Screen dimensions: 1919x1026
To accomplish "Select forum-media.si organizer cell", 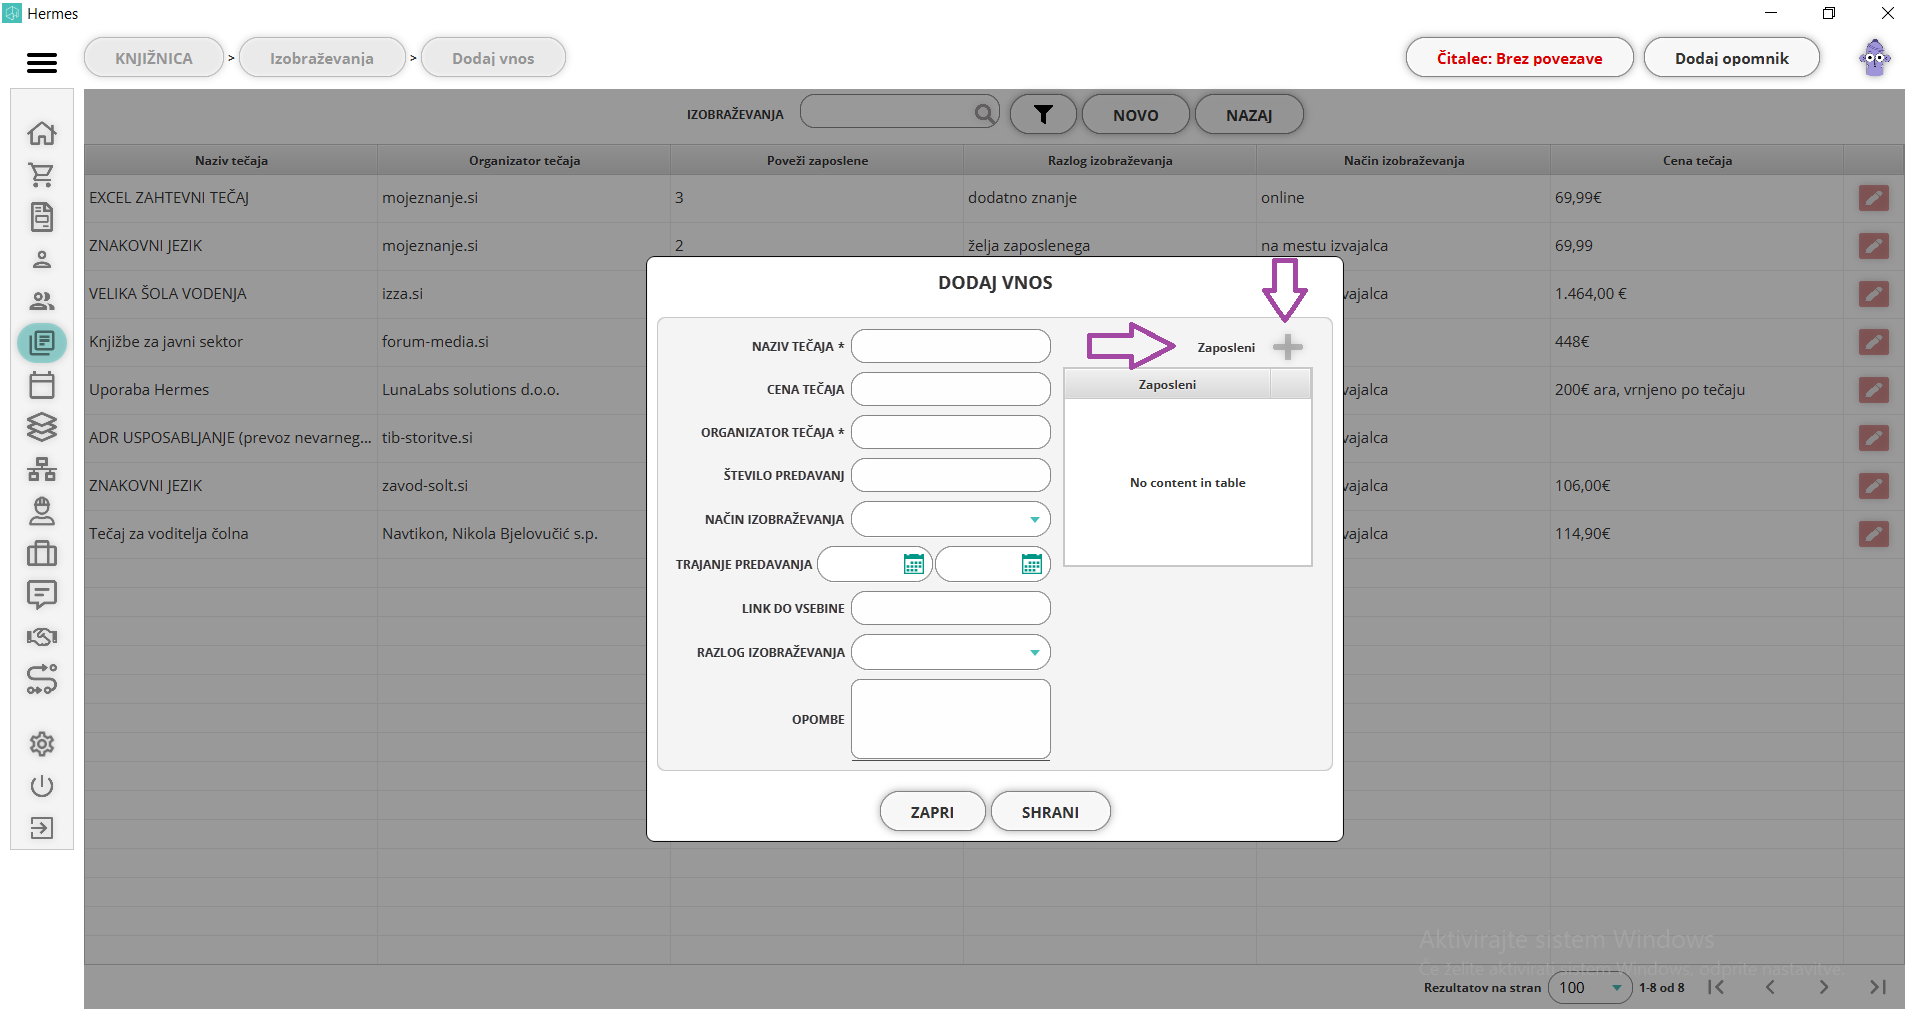I will tap(435, 342).
